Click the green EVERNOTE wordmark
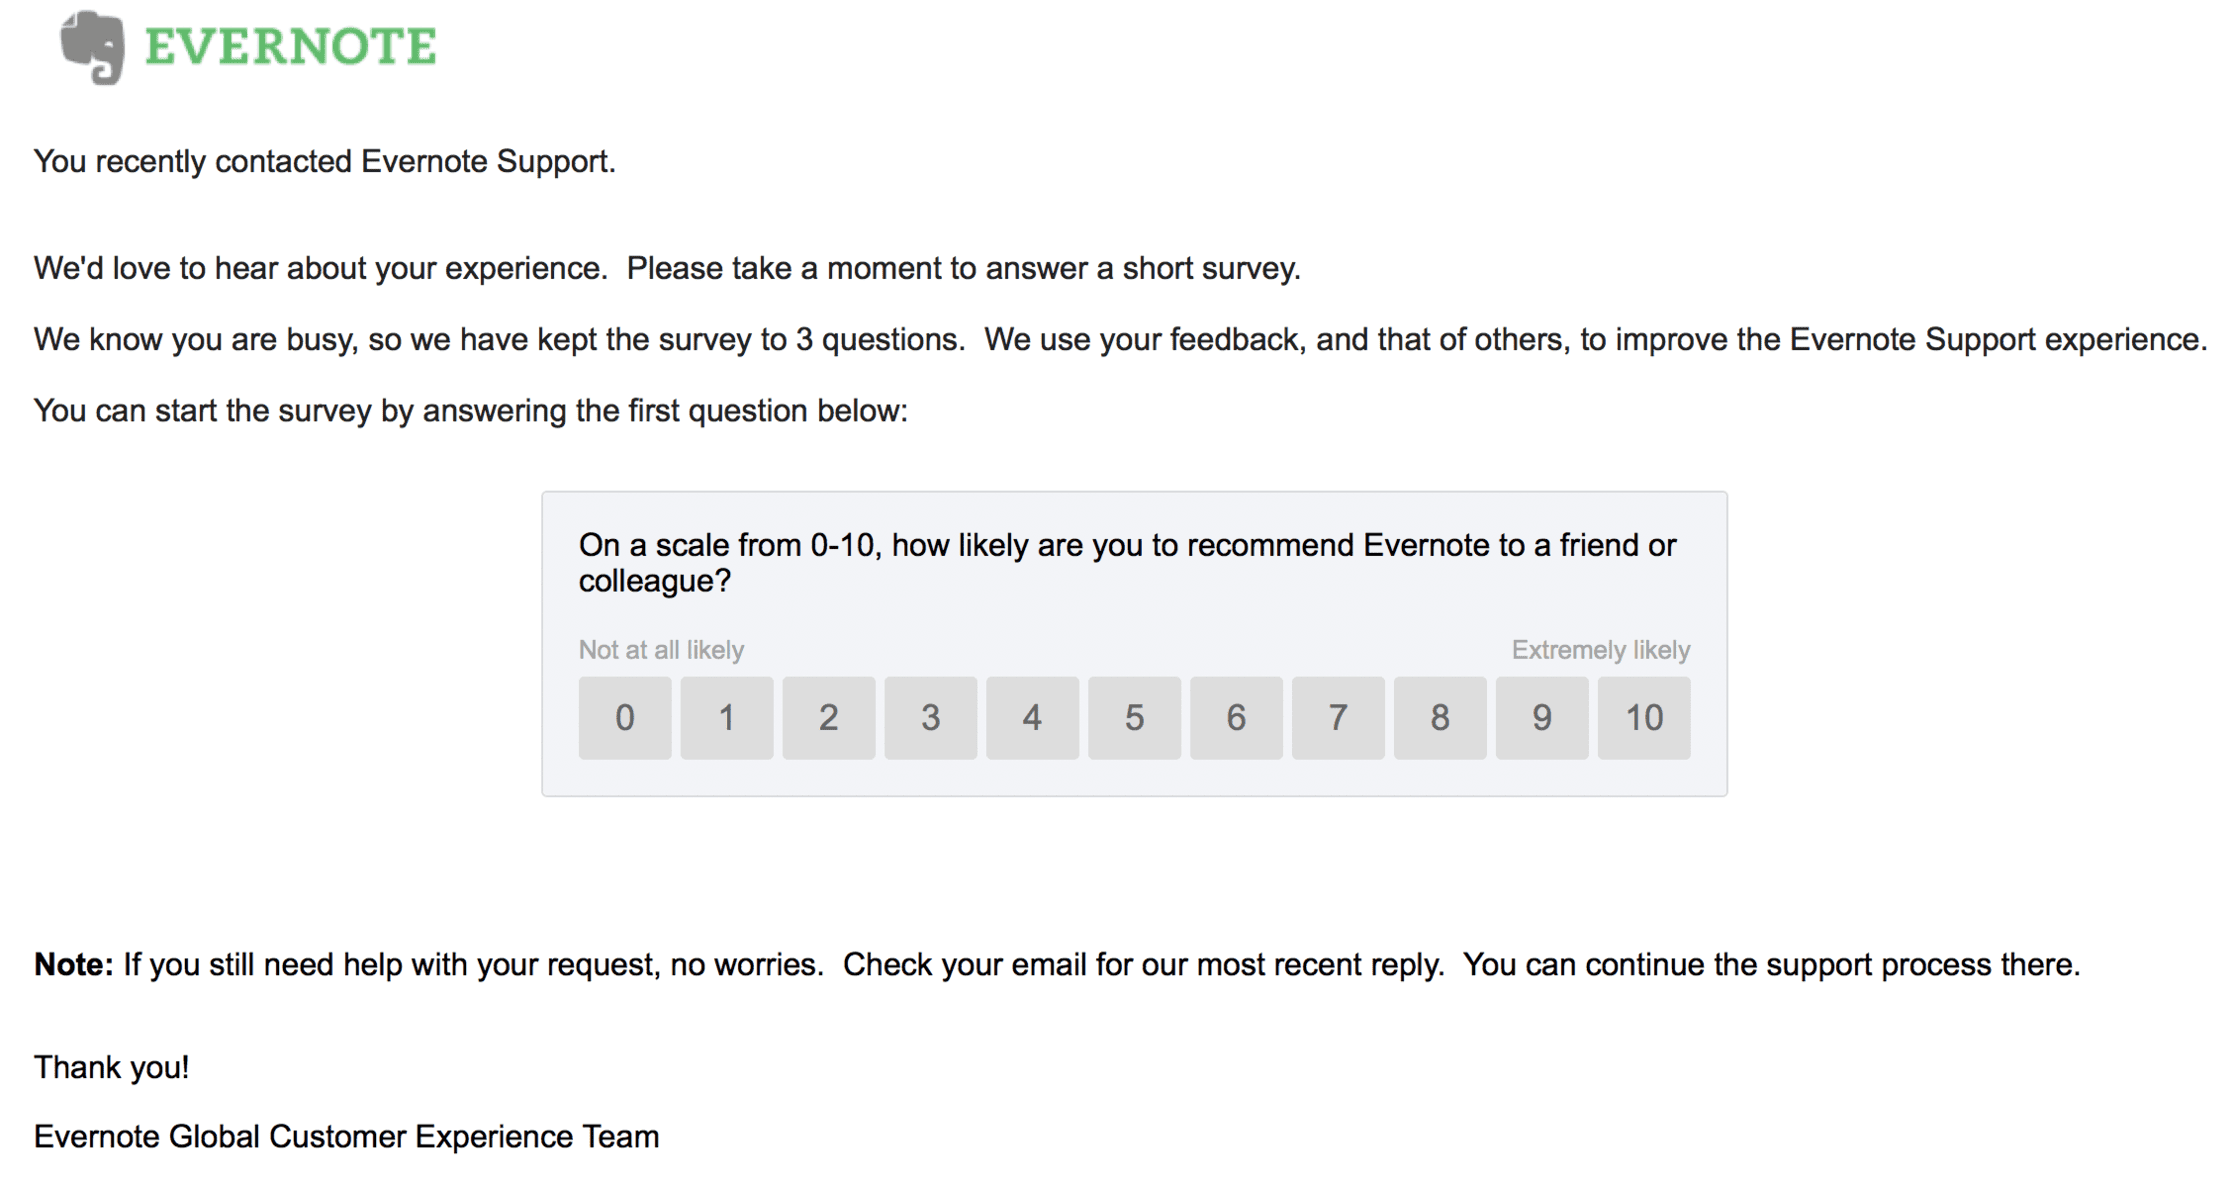The width and height of the screenshot is (2232, 1185). (x=291, y=47)
